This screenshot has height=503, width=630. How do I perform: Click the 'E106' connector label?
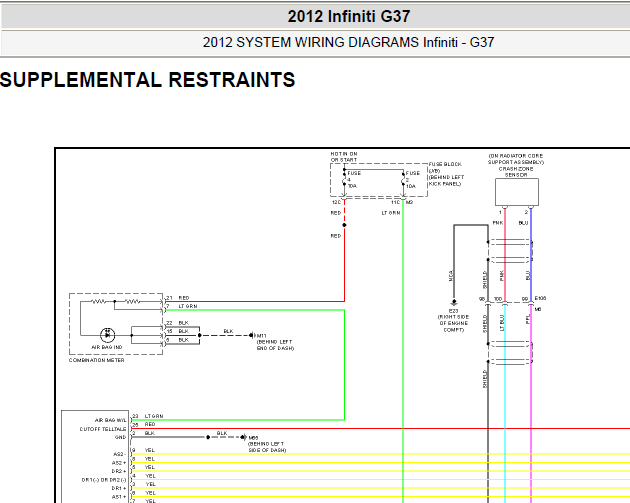[540, 298]
